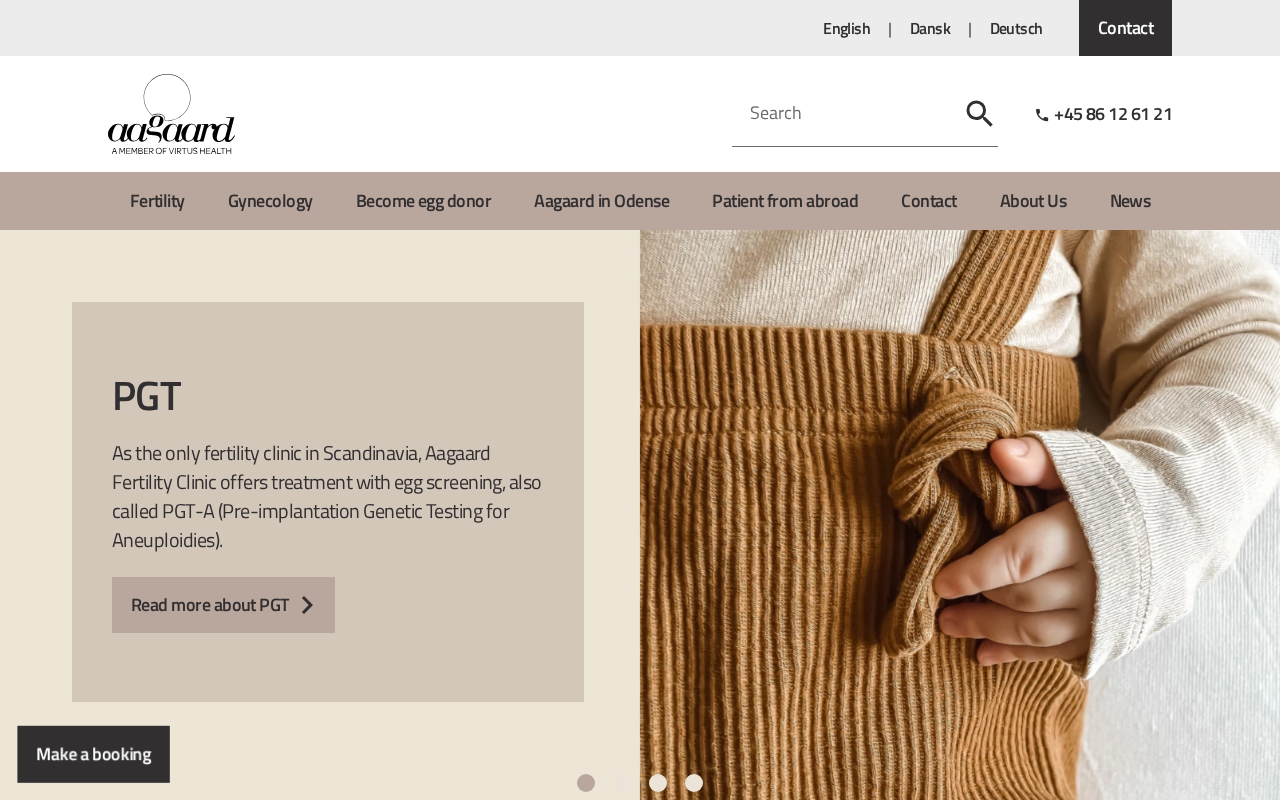The height and width of the screenshot is (800, 1280).
Task: Switch language to Dansk
Action: [x=930, y=28]
